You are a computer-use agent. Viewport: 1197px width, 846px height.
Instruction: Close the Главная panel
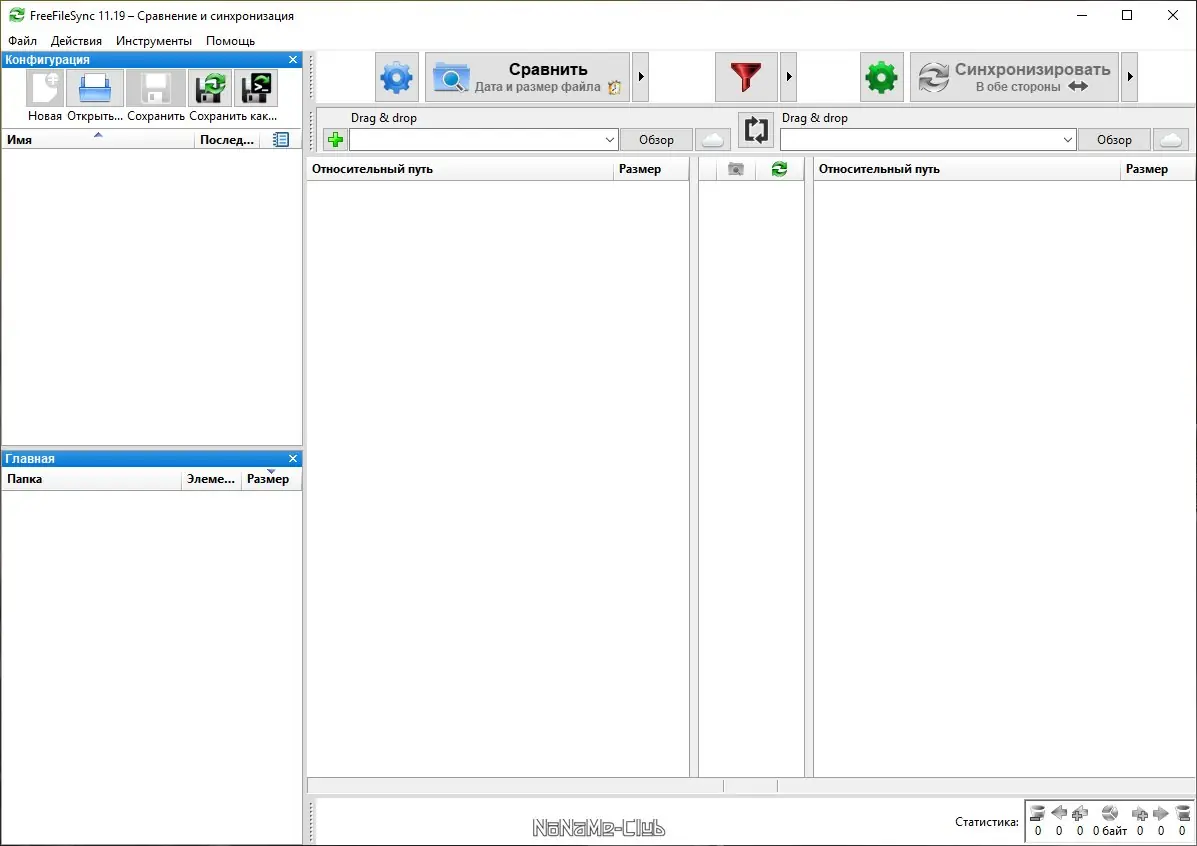(x=292, y=458)
